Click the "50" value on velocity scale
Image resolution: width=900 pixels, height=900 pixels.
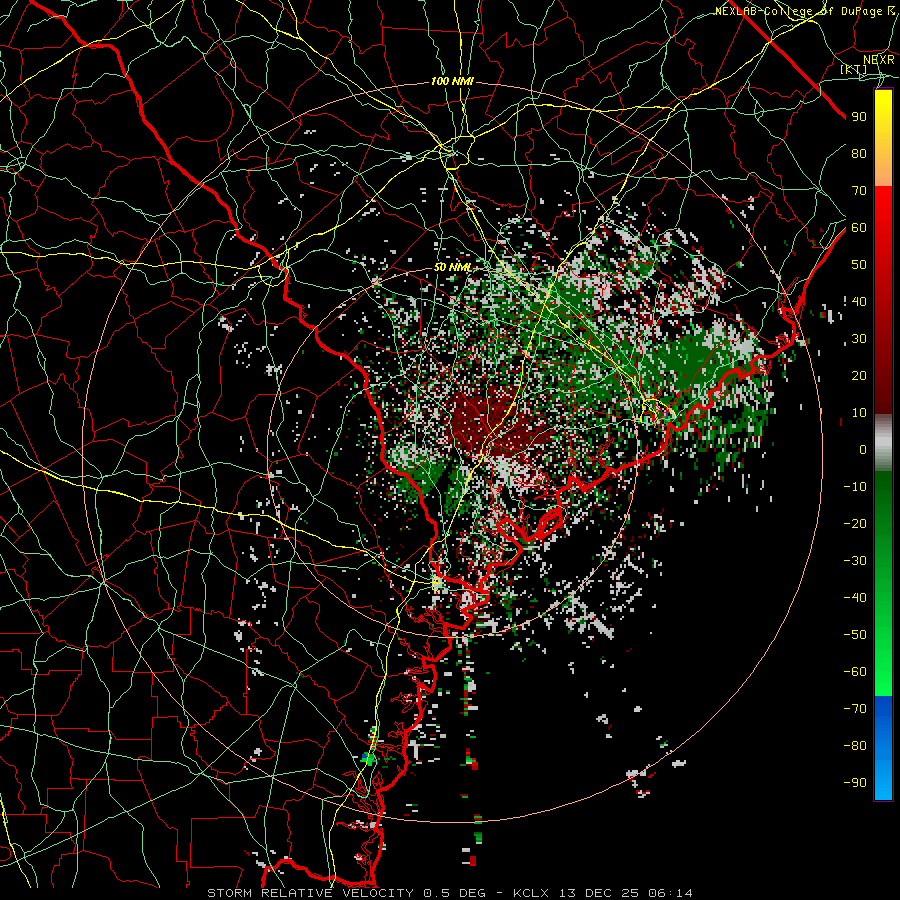(859, 265)
